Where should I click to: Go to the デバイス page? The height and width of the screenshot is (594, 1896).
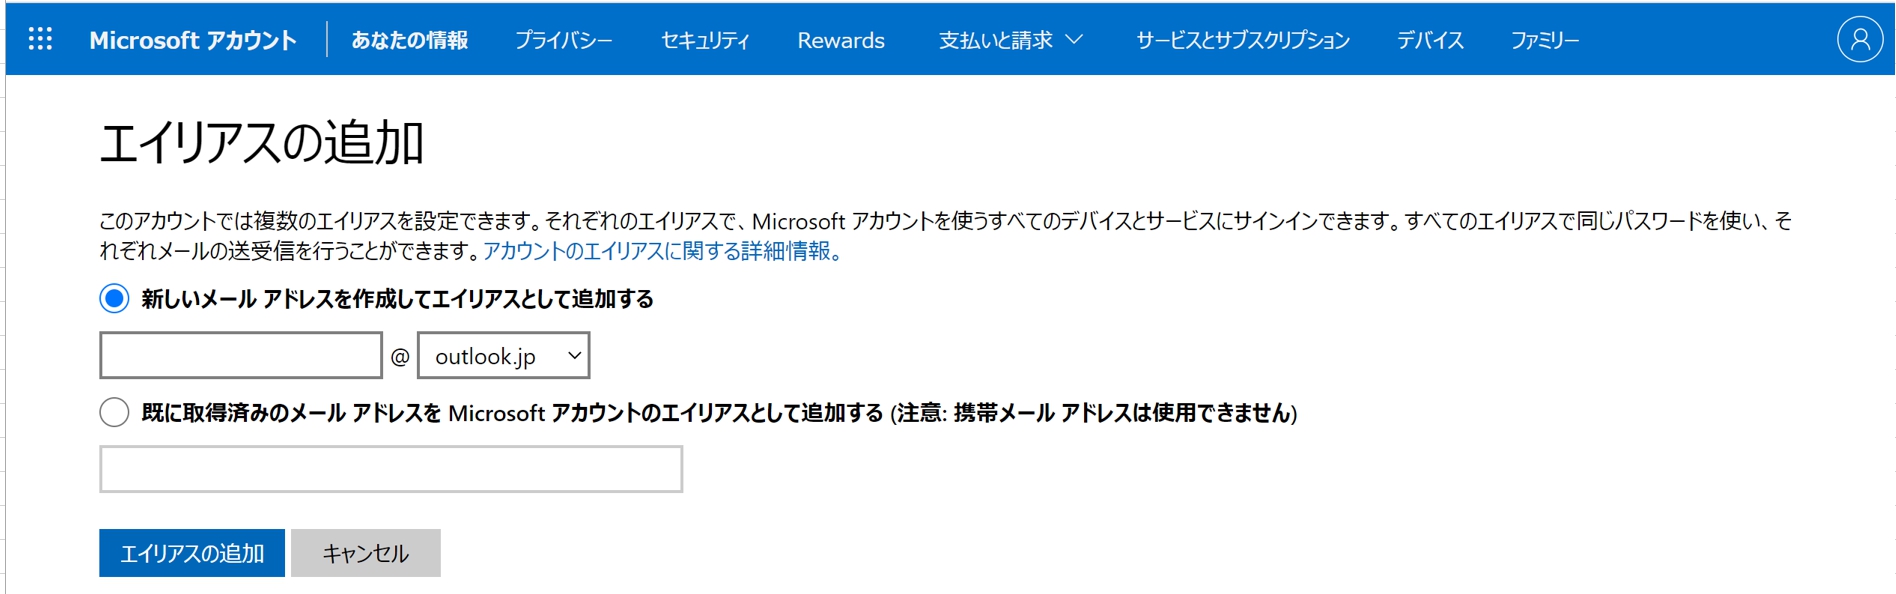(x=1430, y=40)
